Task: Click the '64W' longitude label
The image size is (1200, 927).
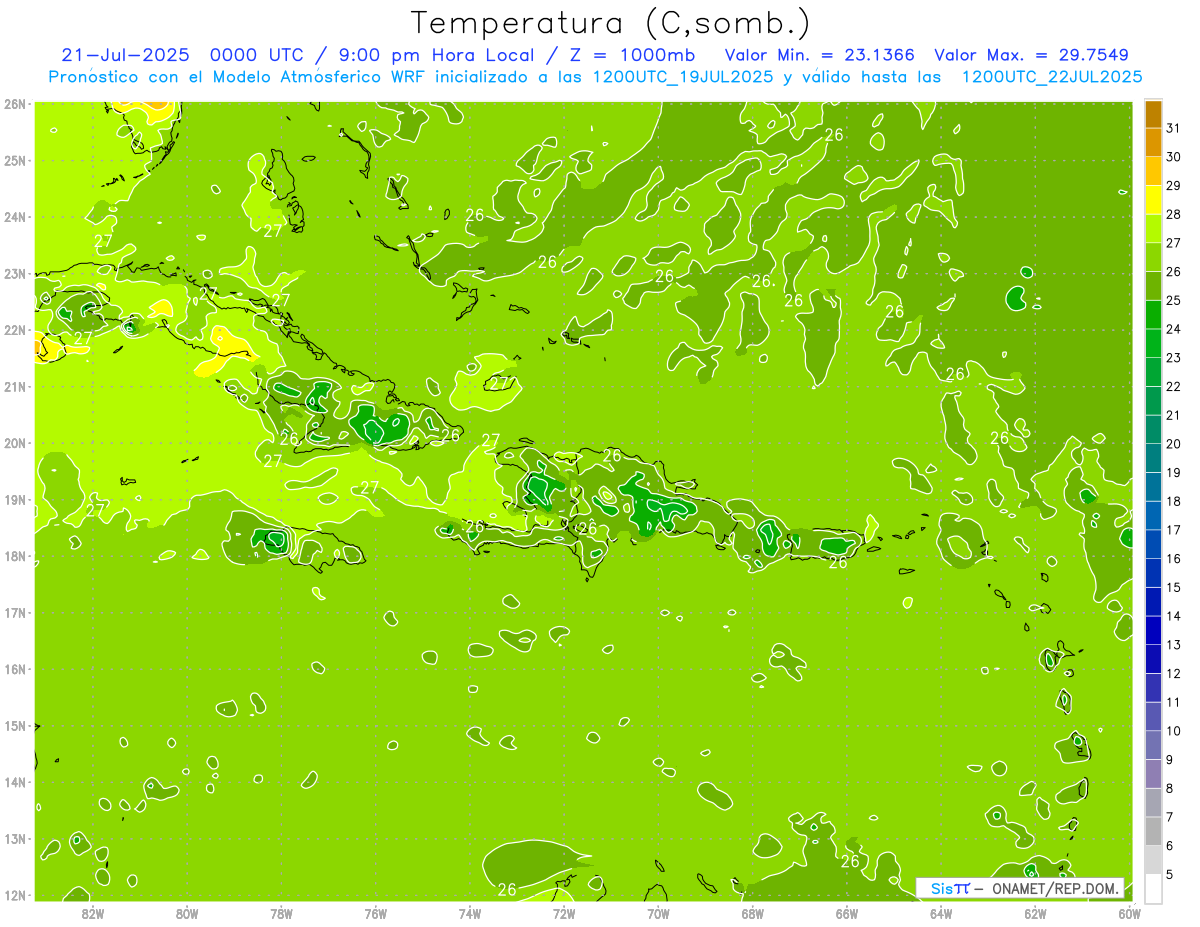Action: (941, 913)
